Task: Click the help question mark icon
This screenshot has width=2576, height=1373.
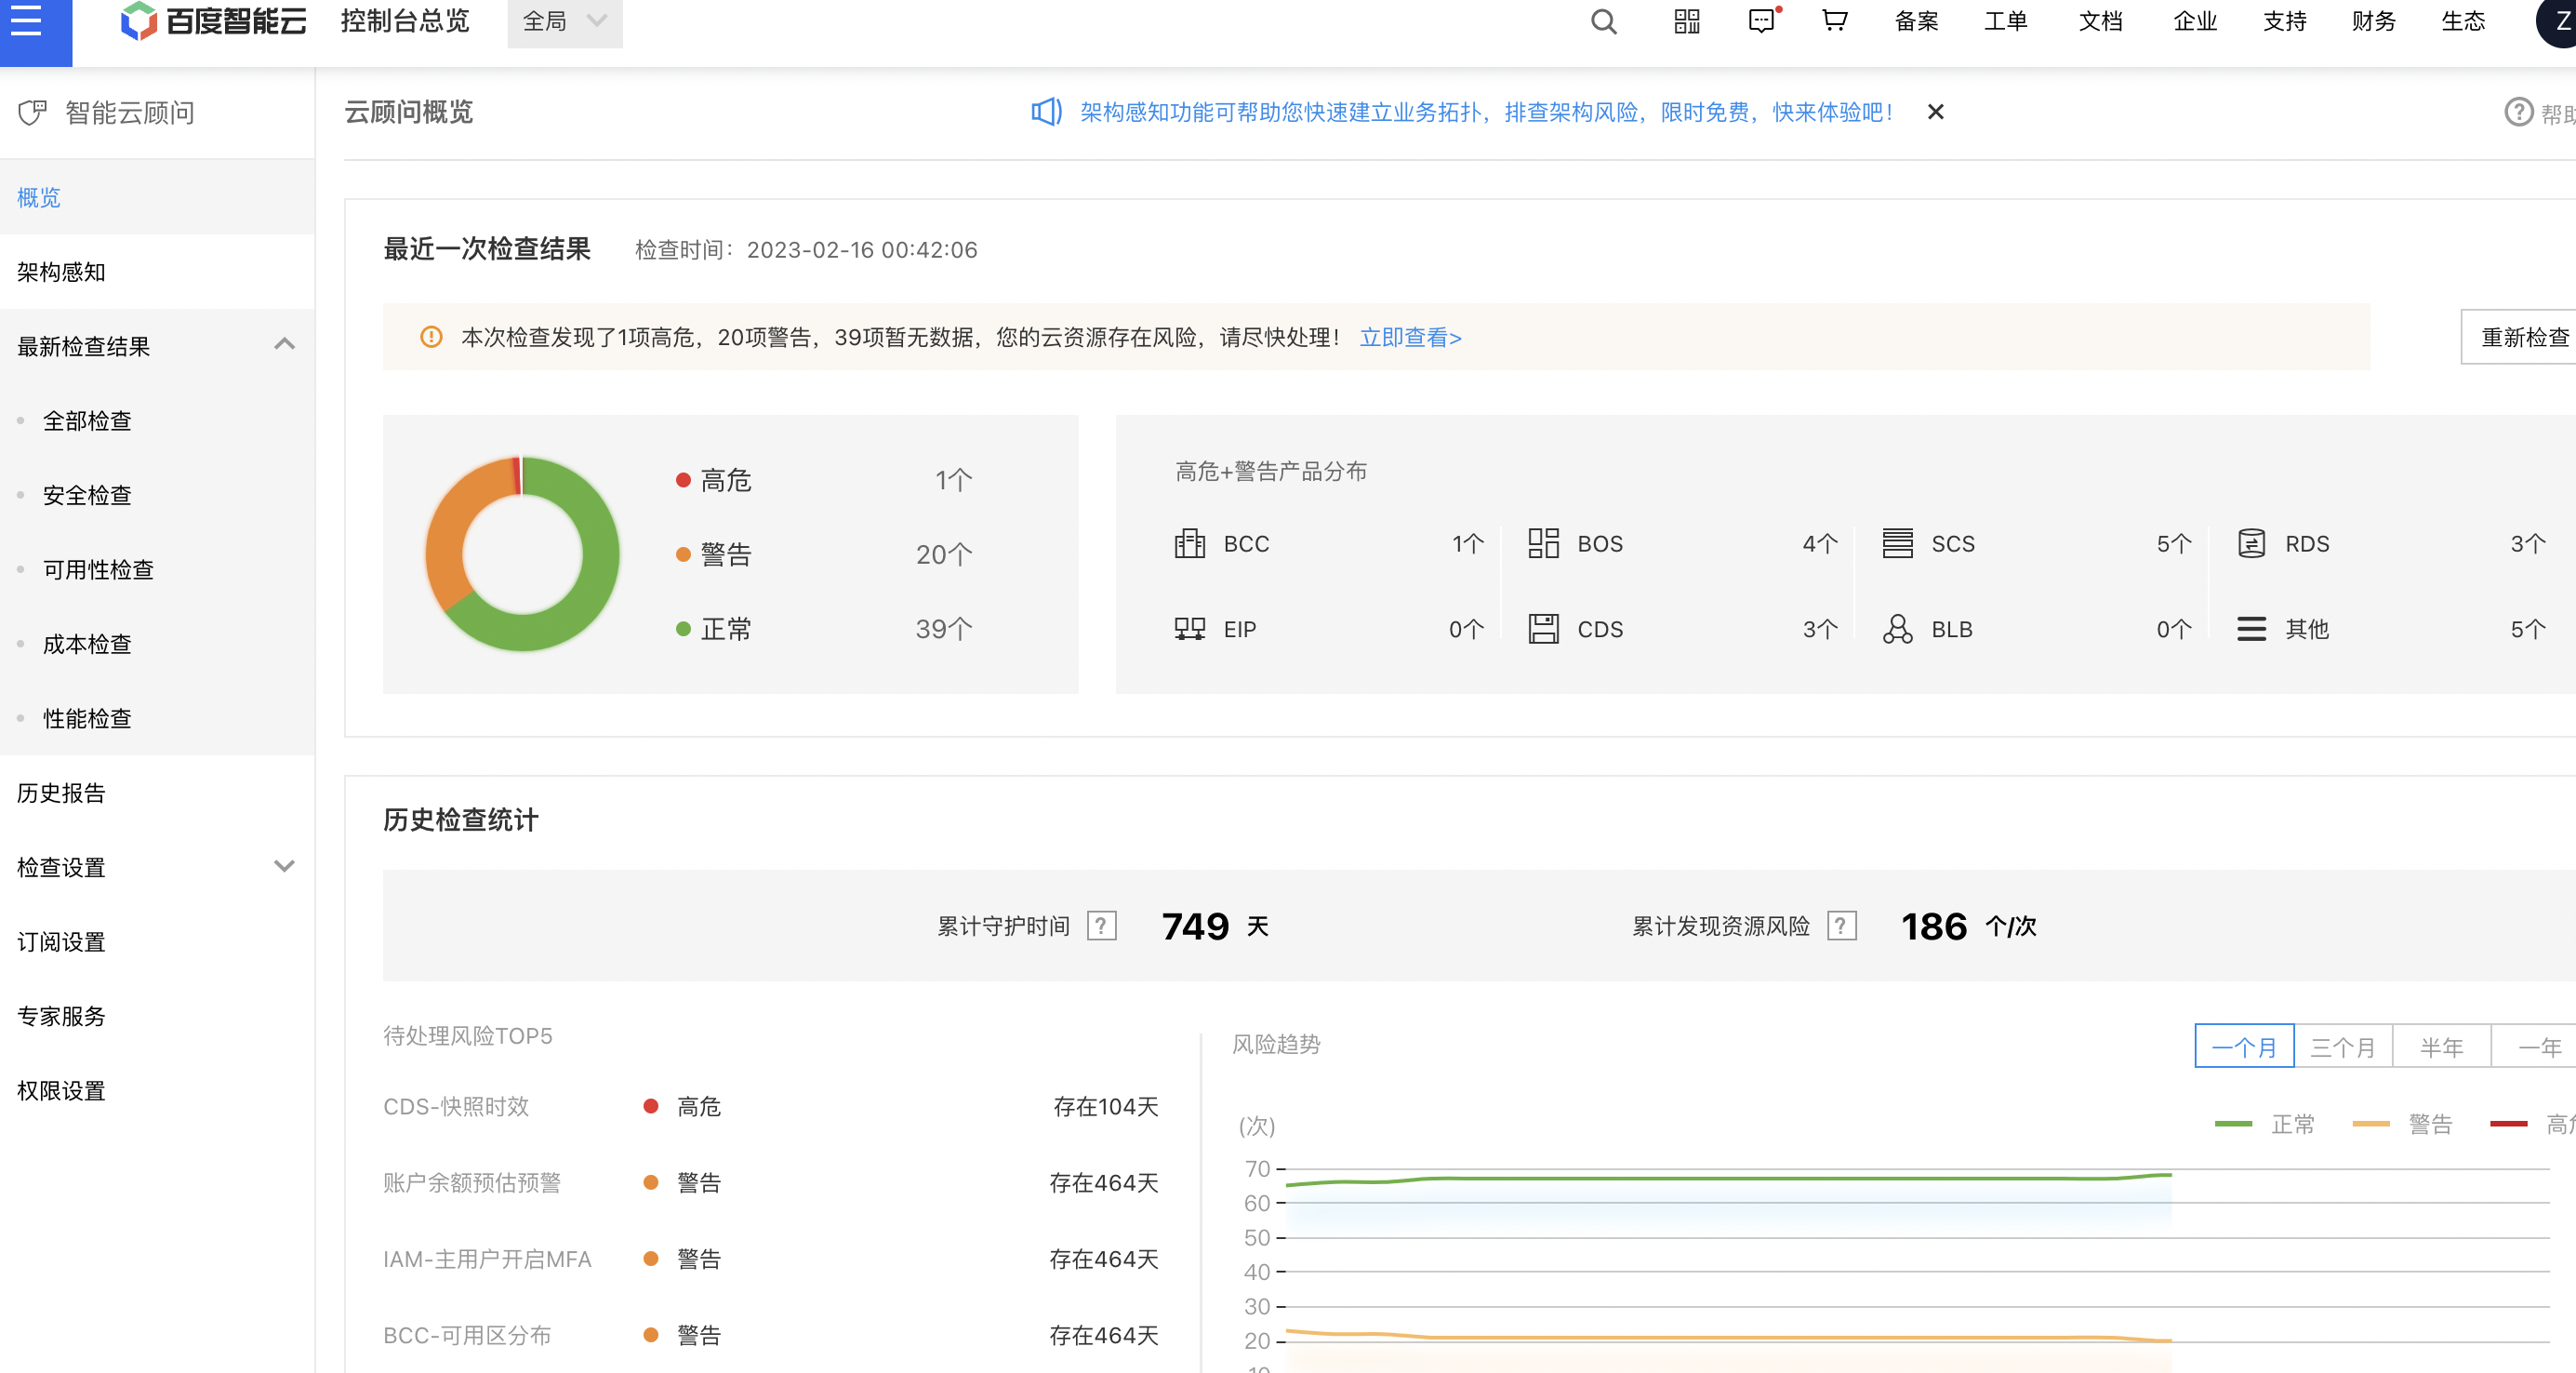Action: (x=2518, y=112)
